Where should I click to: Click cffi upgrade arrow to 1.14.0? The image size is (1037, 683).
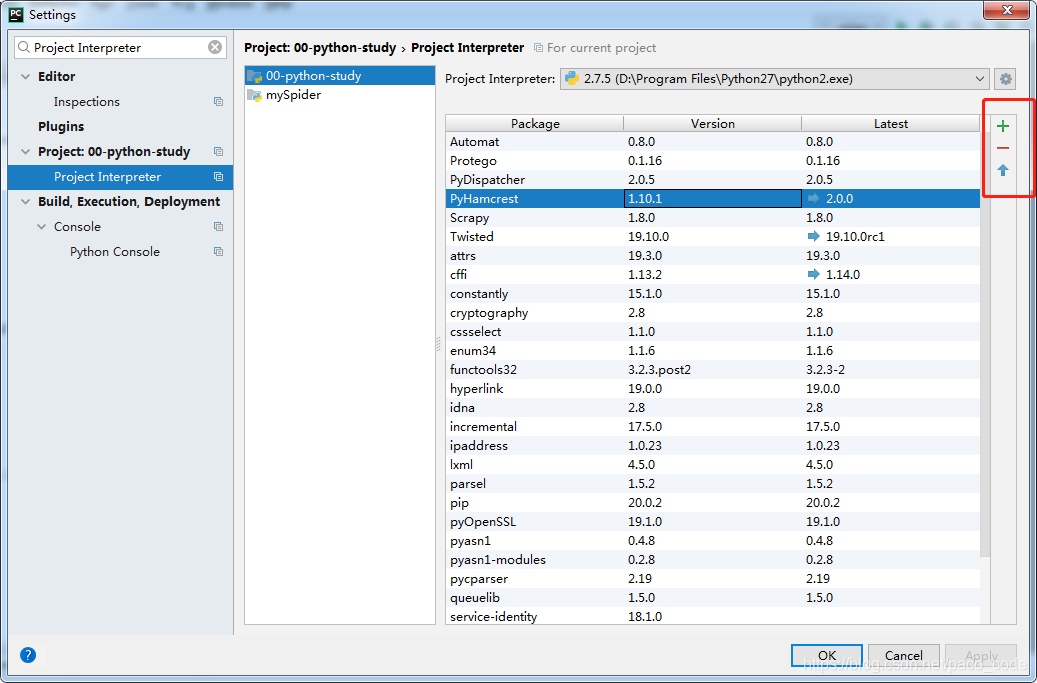tap(813, 274)
